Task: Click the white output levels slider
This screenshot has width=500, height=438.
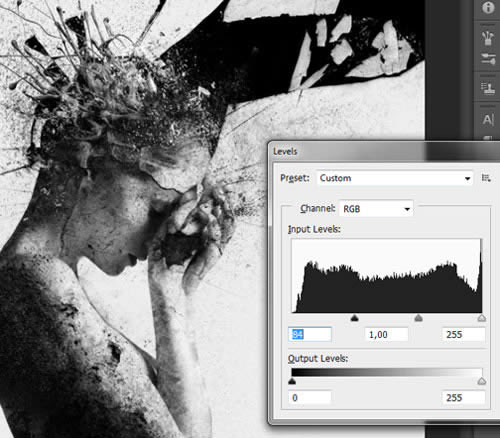Action: [482, 381]
